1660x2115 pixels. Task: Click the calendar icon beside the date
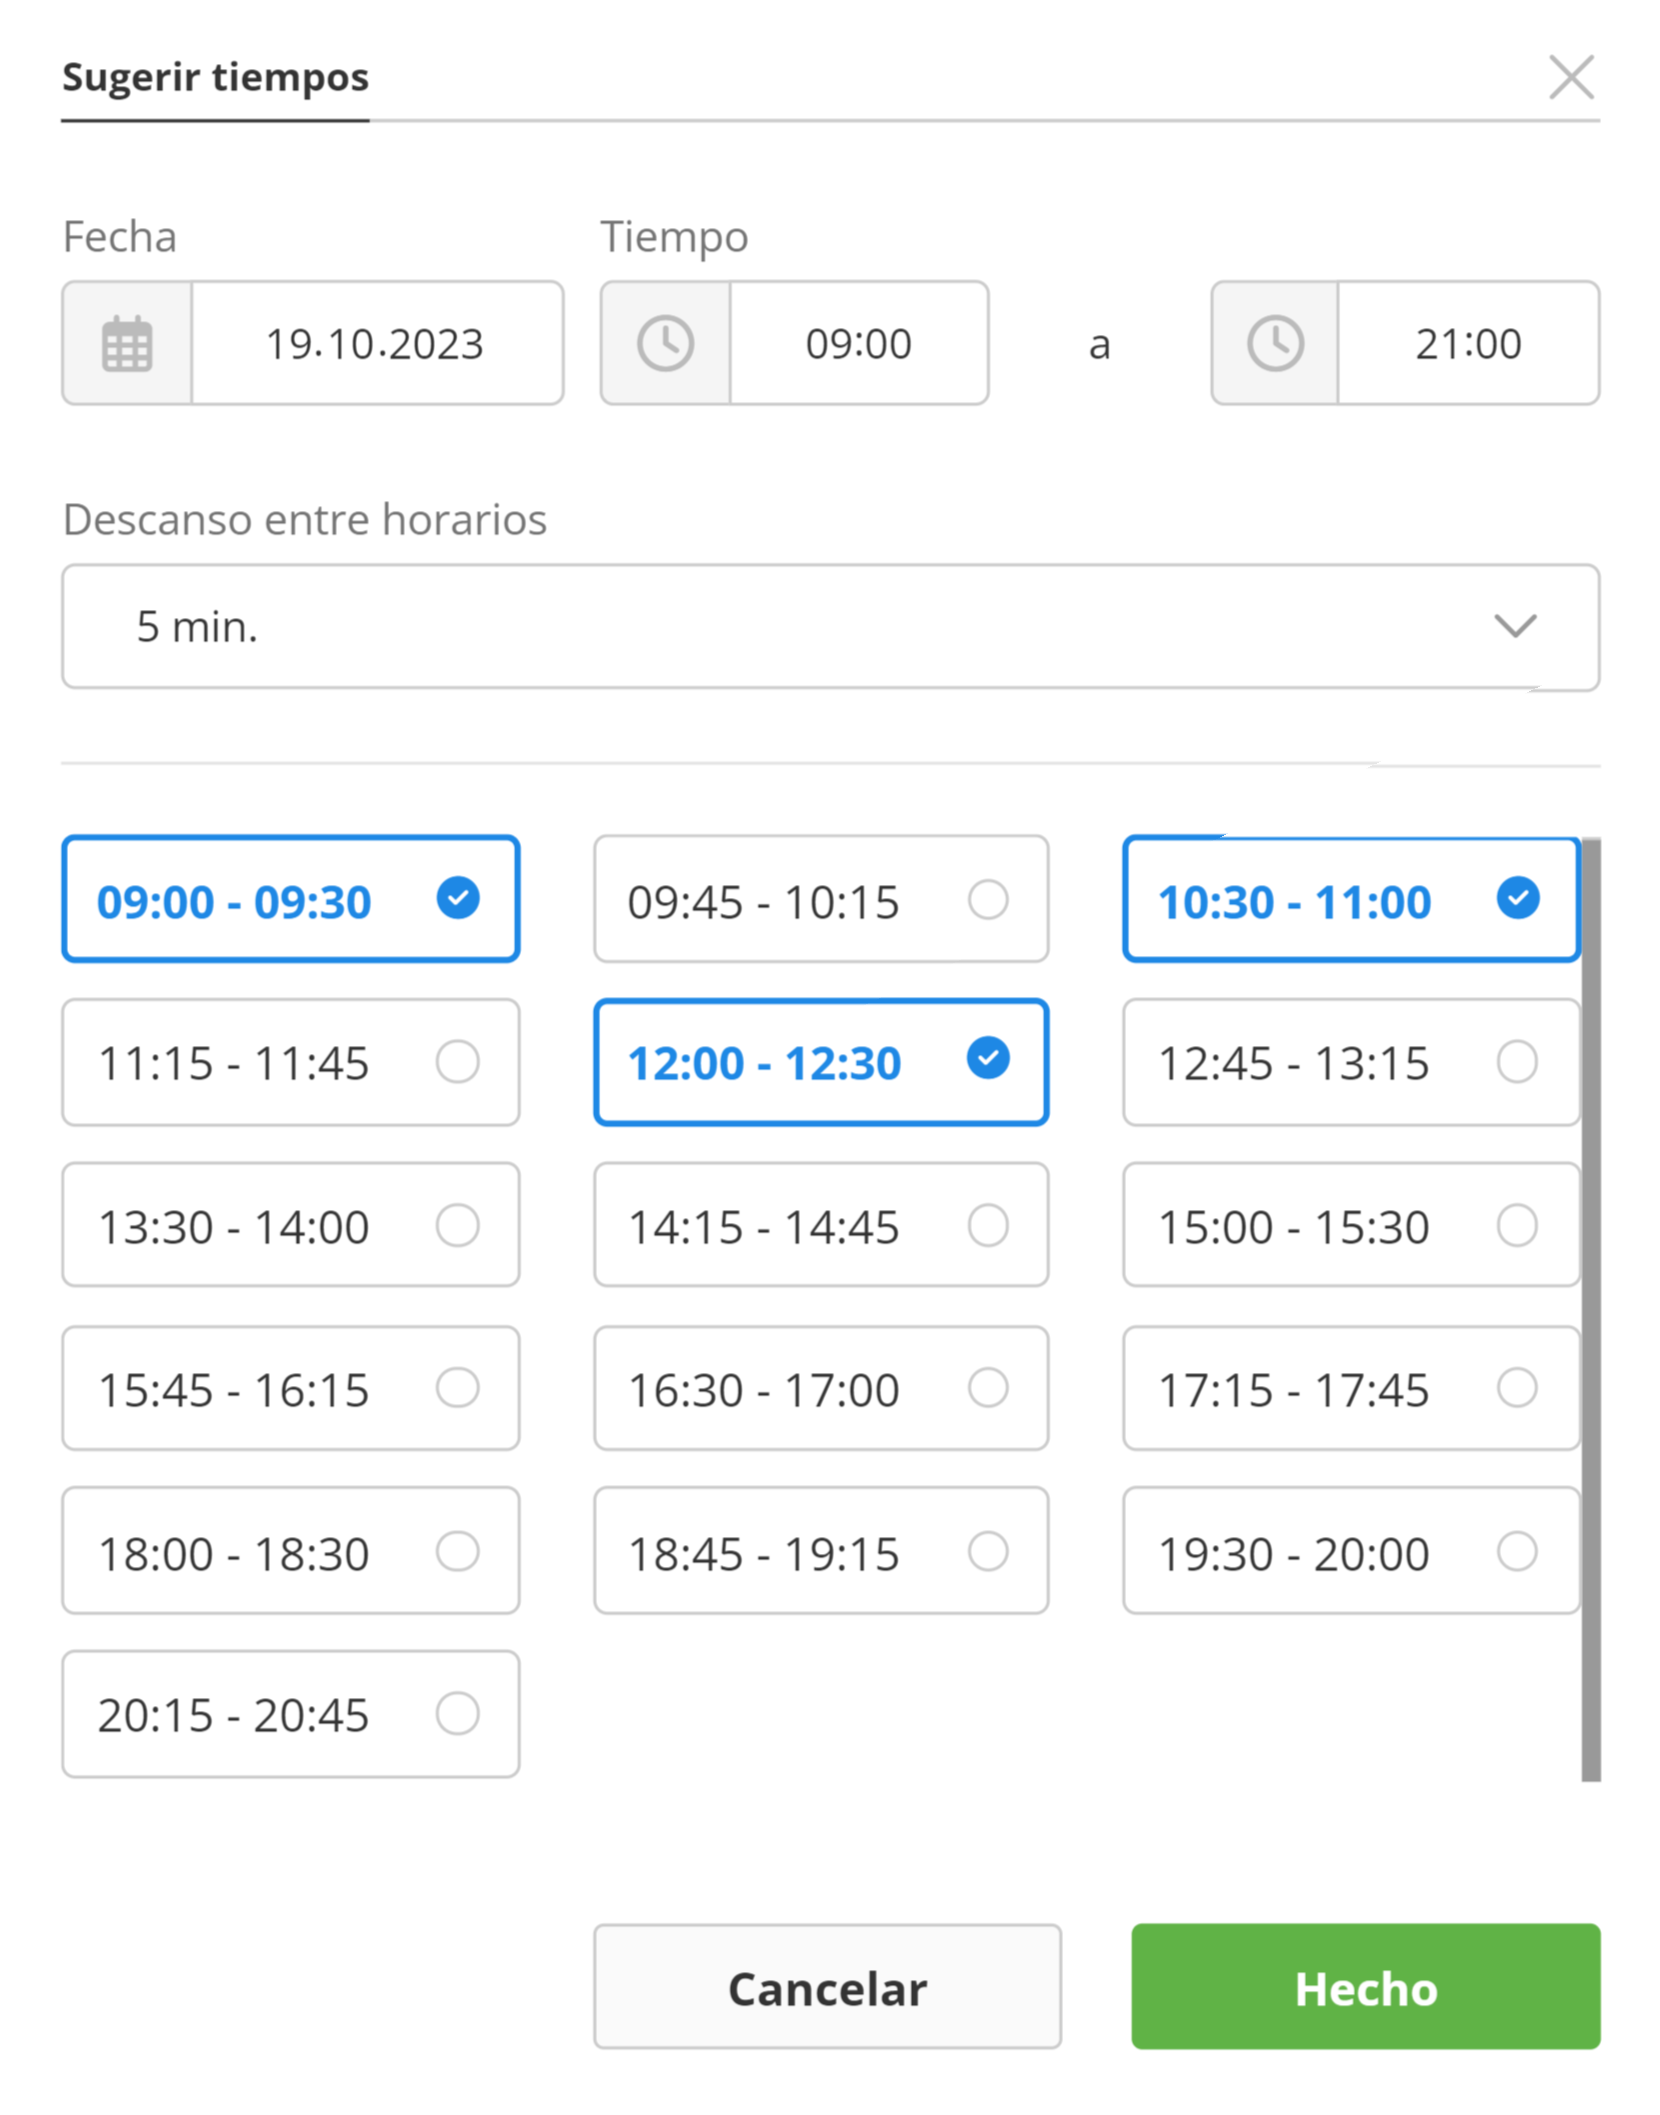pyautogui.click(x=127, y=344)
